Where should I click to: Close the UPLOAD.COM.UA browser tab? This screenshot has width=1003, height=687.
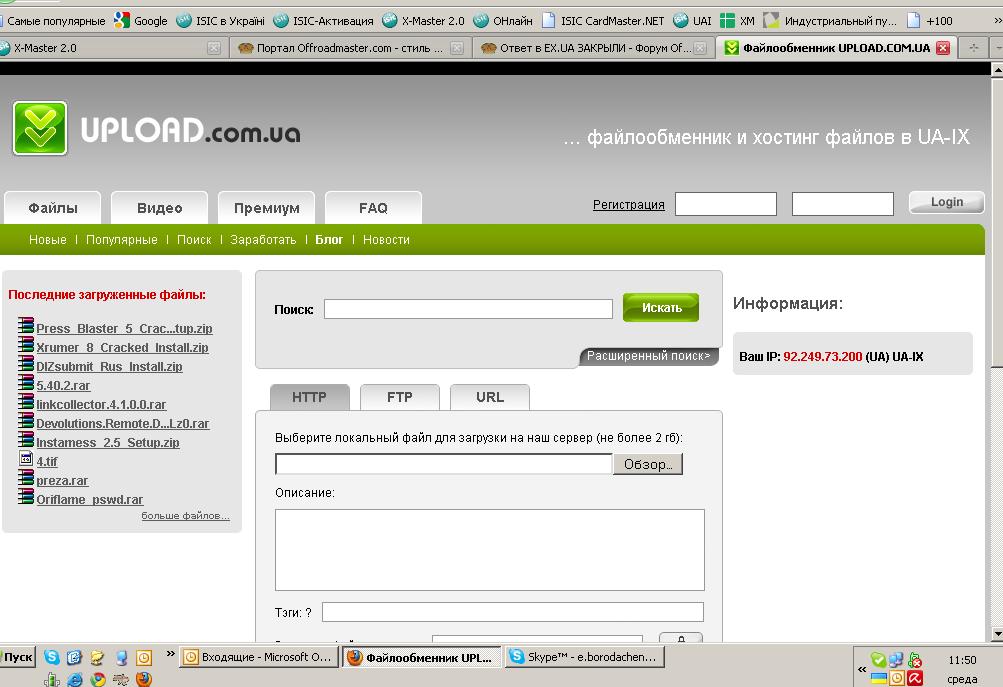[942, 48]
